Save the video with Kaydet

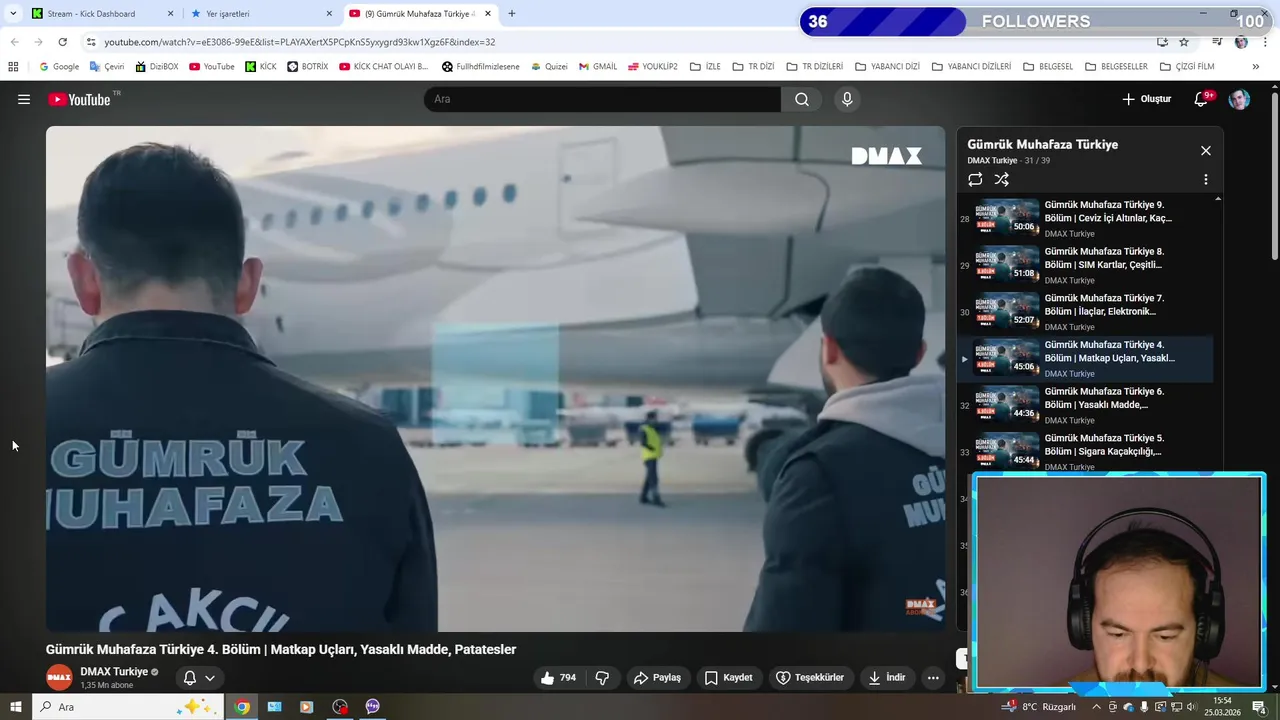[x=729, y=678]
